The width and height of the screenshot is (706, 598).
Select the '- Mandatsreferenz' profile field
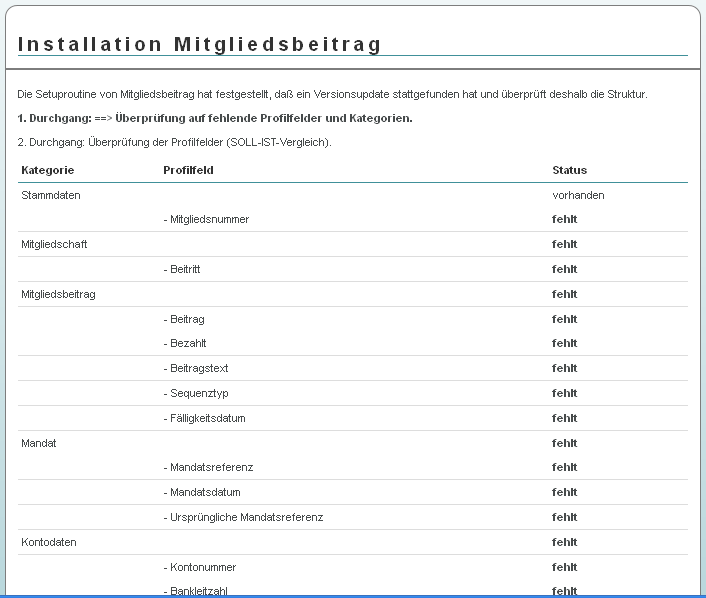[x=208, y=467]
